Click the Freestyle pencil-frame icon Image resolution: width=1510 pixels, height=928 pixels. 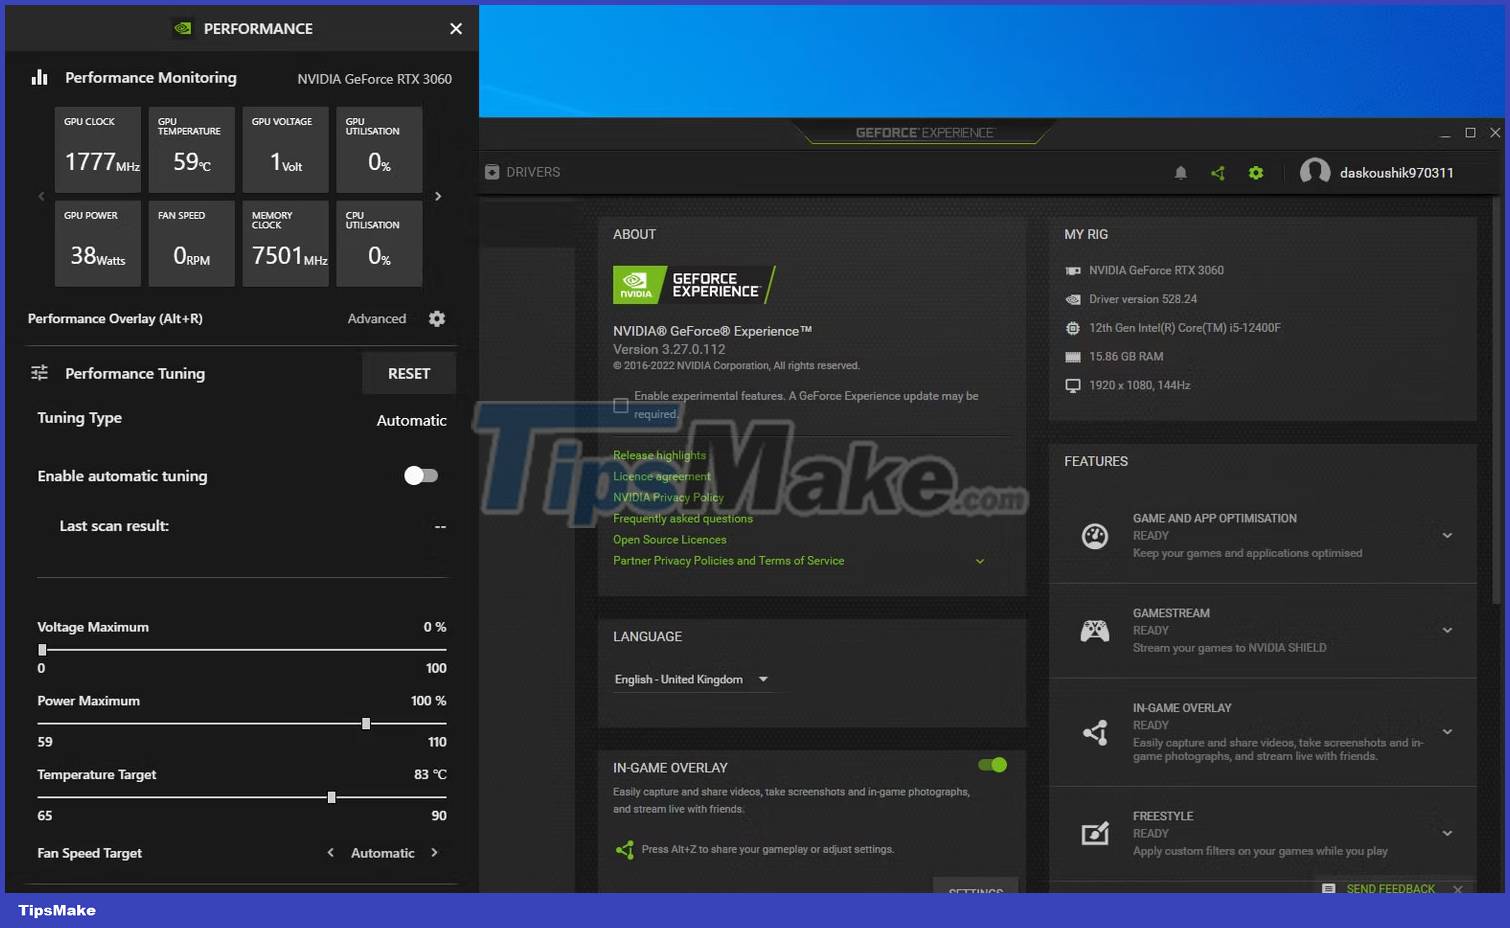pyautogui.click(x=1095, y=833)
